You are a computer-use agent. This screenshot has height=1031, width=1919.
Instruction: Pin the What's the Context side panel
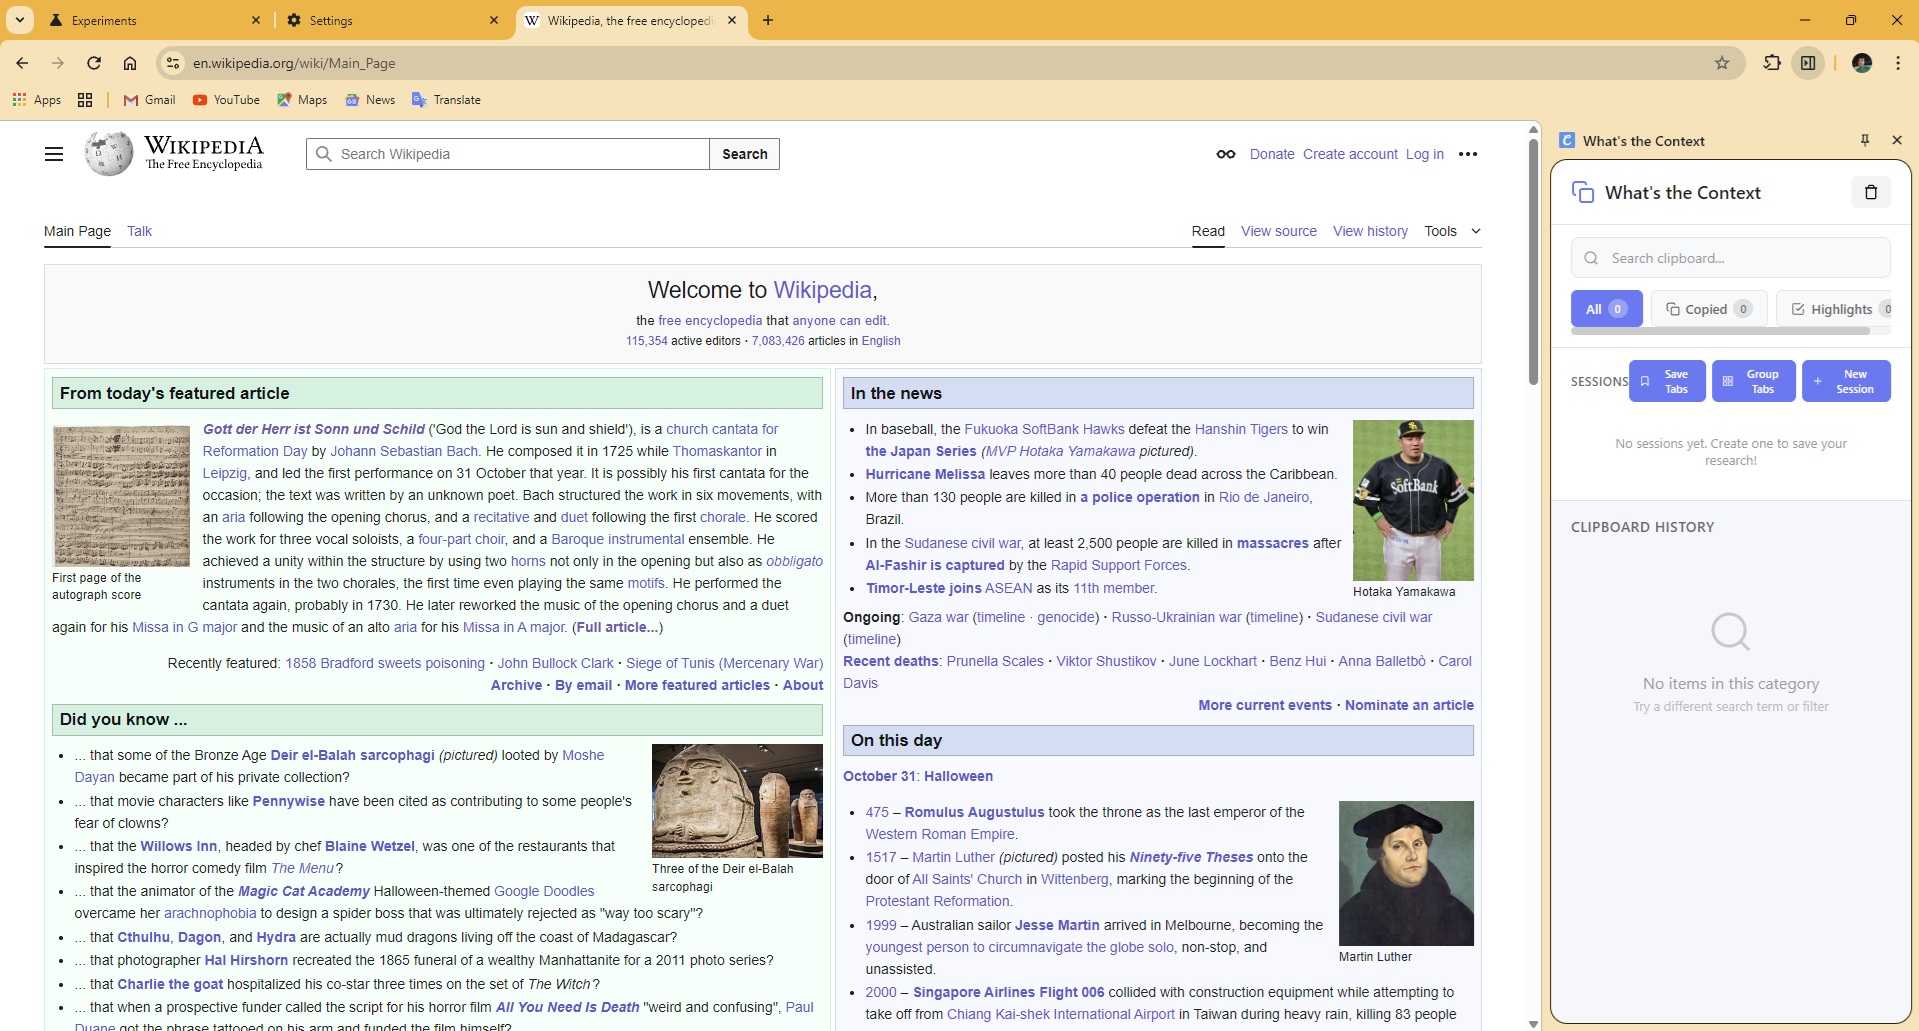click(1864, 140)
